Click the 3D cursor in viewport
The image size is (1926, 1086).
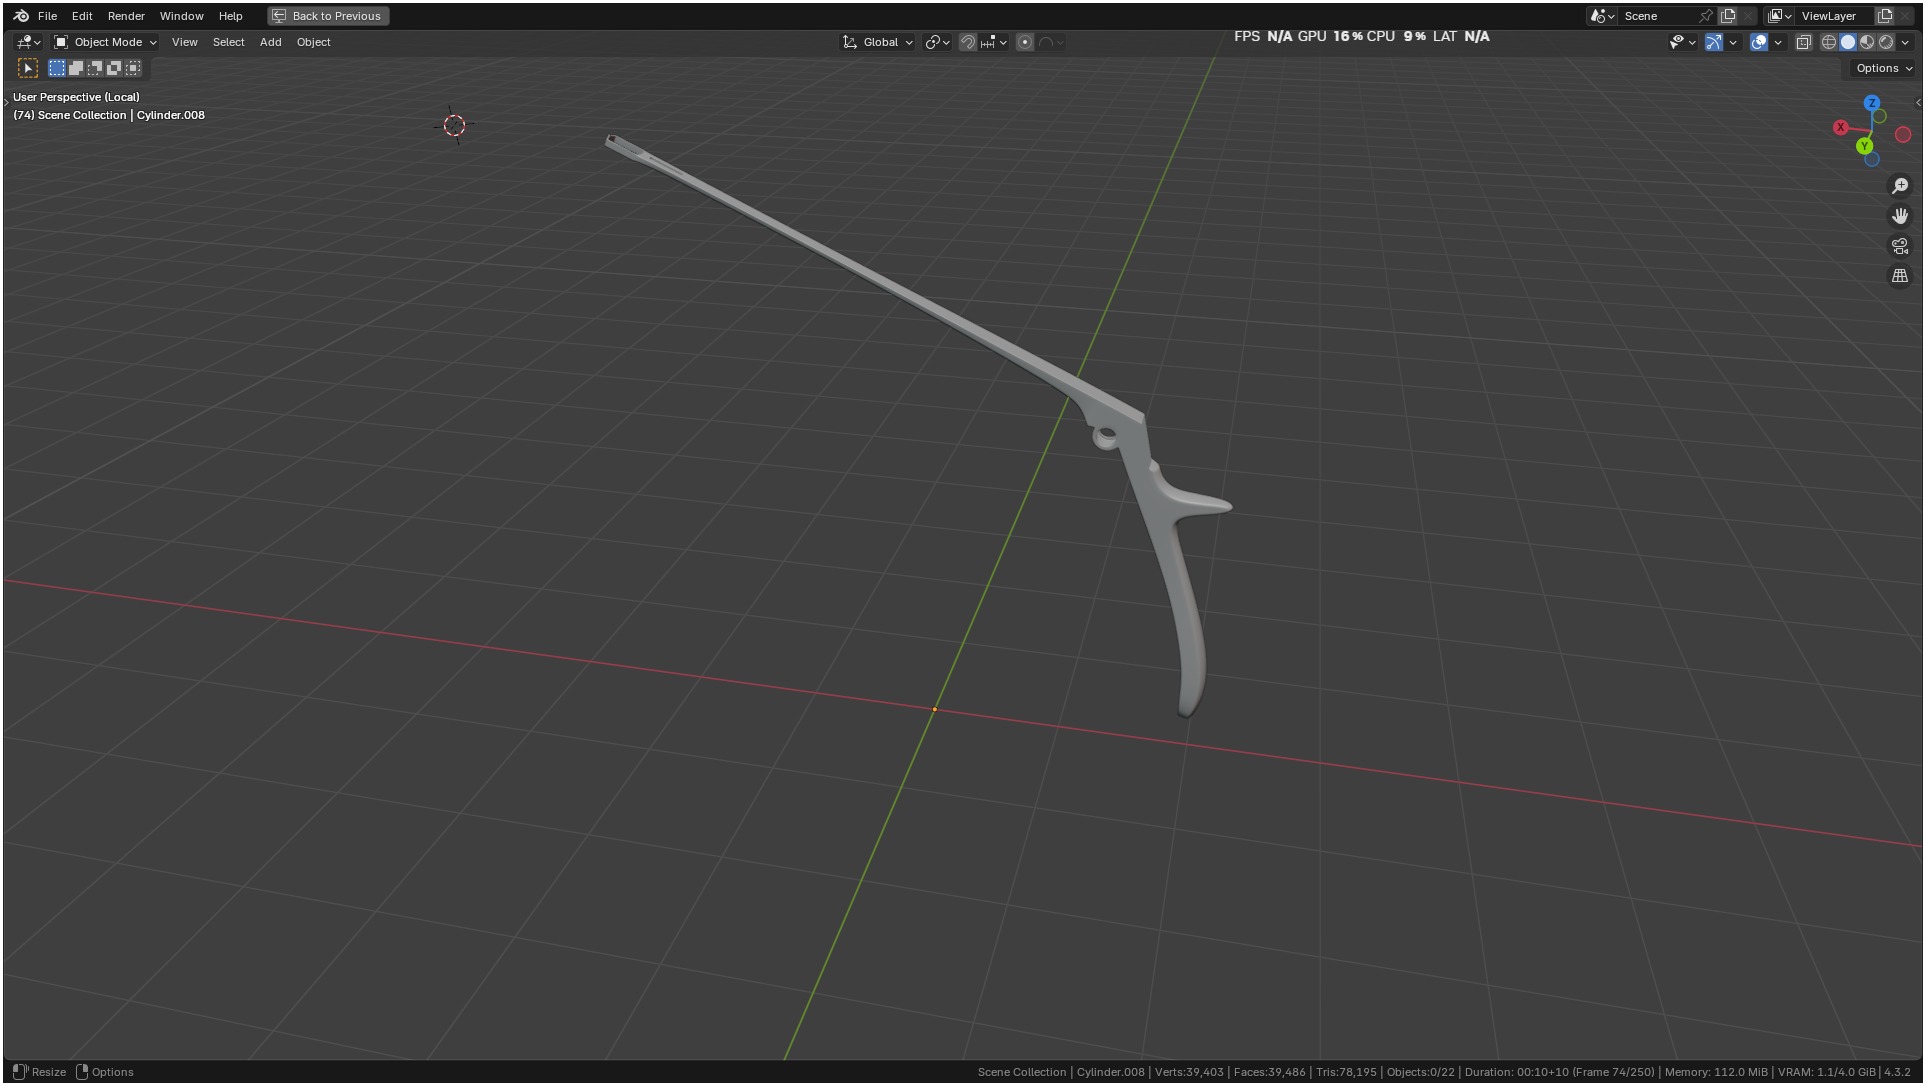454,125
